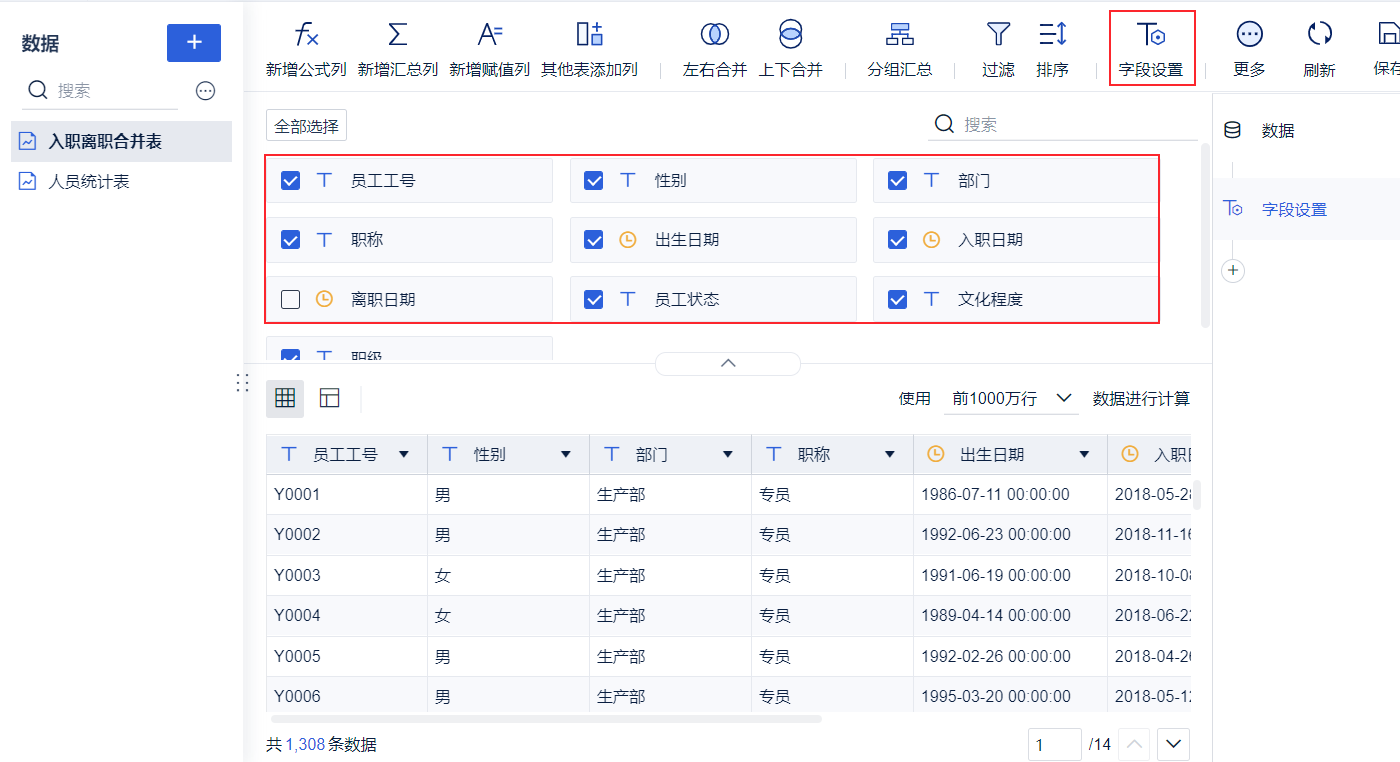Click the field search input box

(x=1075, y=125)
